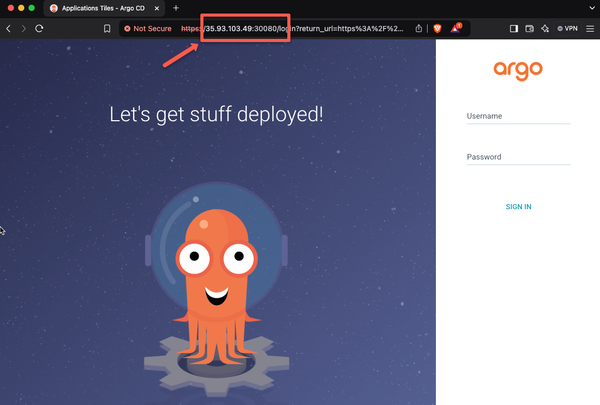Click the browser forward arrow
The image size is (600, 405).
click(x=24, y=29)
